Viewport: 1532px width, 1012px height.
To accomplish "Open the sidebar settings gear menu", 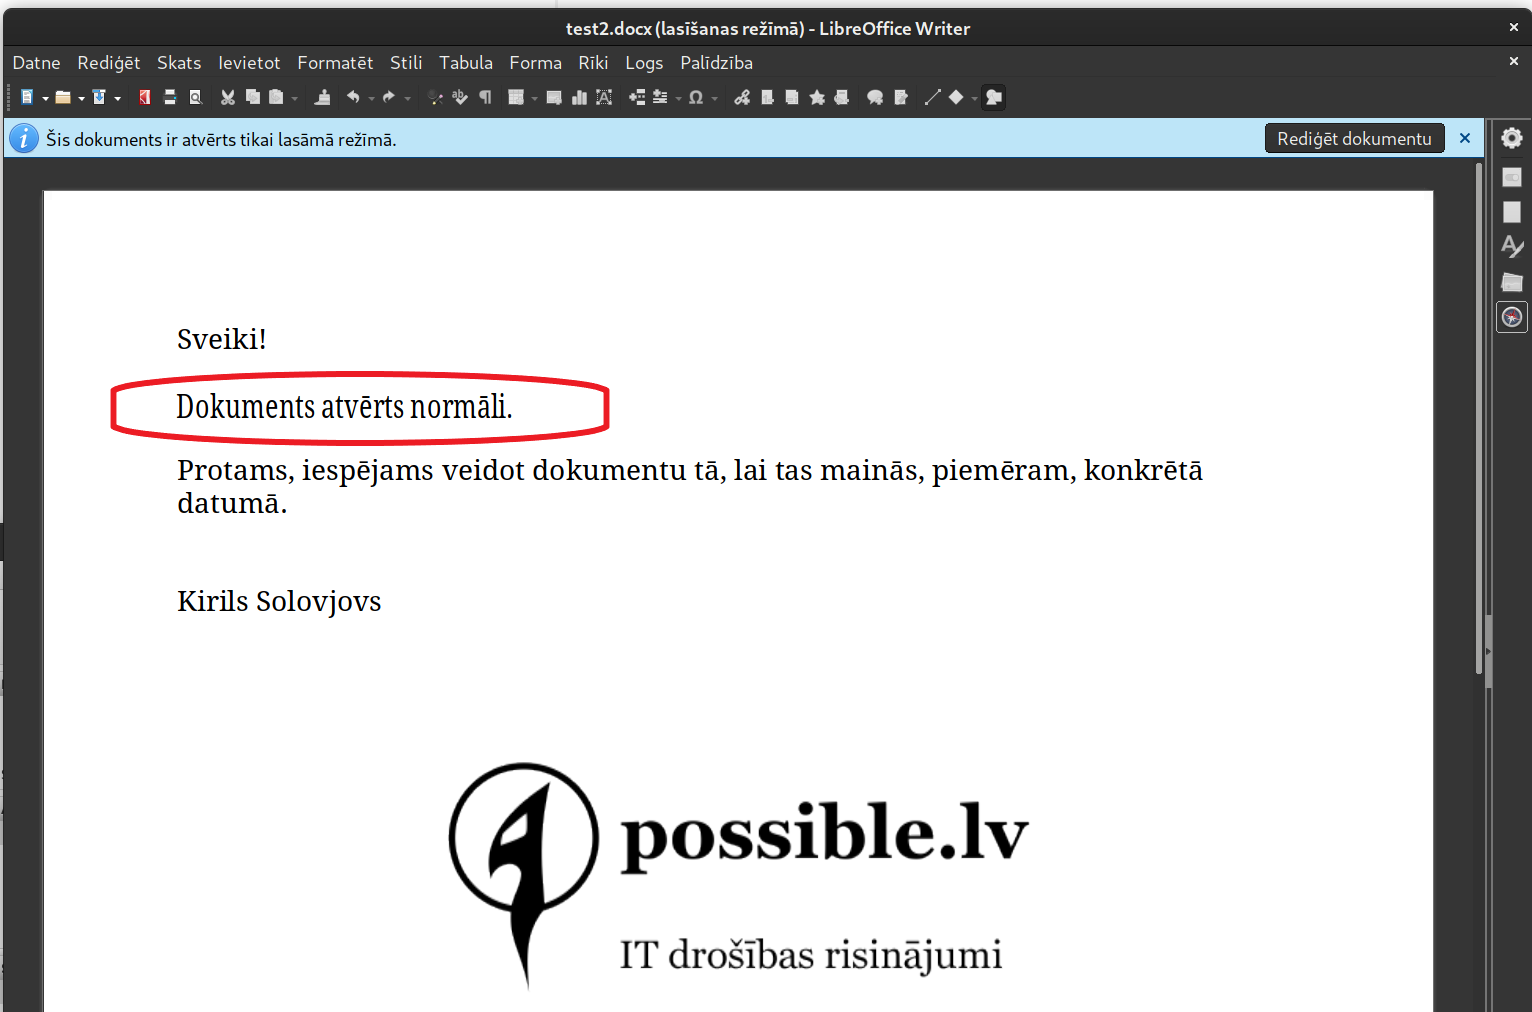I will tap(1512, 138).
